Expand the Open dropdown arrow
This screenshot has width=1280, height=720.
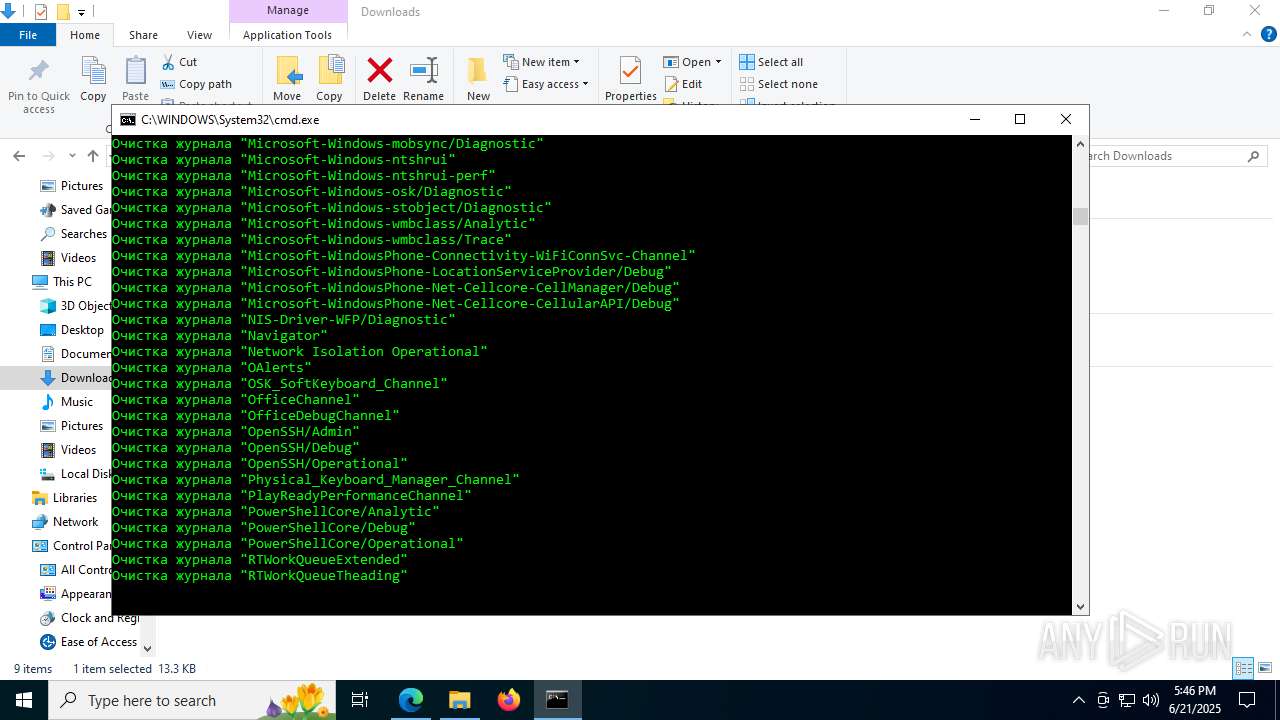click(x=718, y=62)
